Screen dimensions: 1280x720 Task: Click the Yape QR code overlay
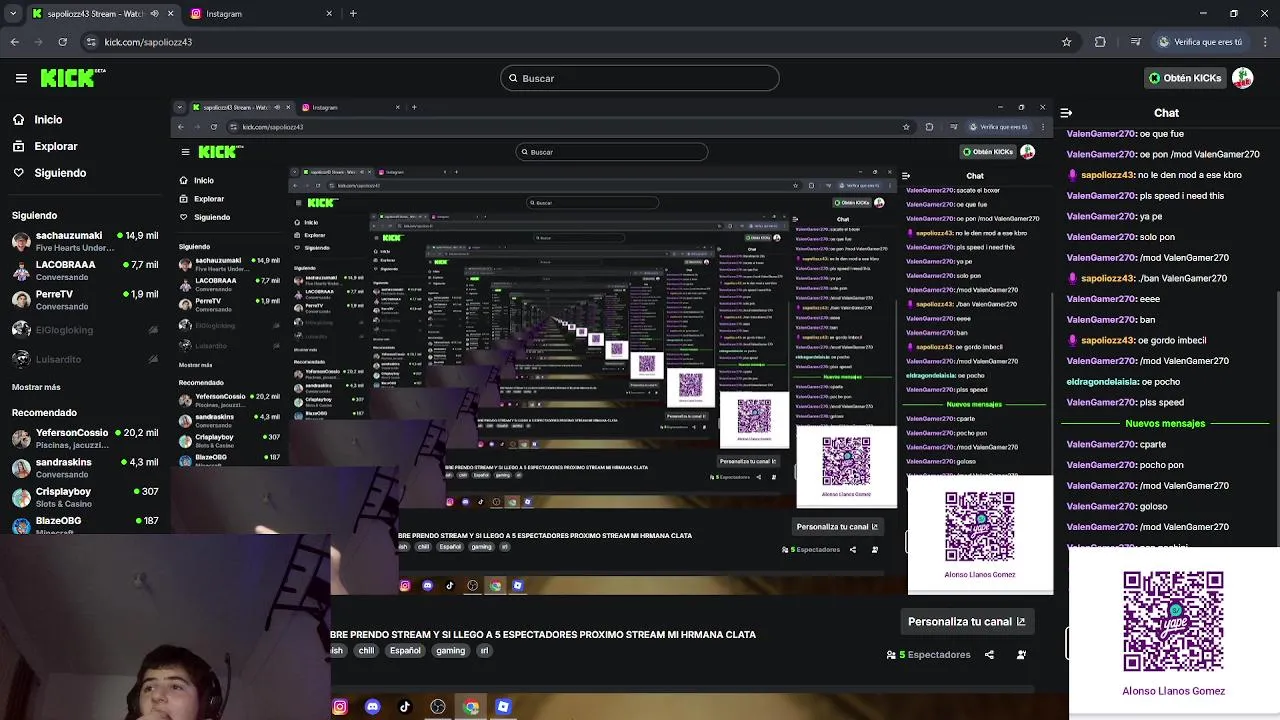tap(1173, 621)
